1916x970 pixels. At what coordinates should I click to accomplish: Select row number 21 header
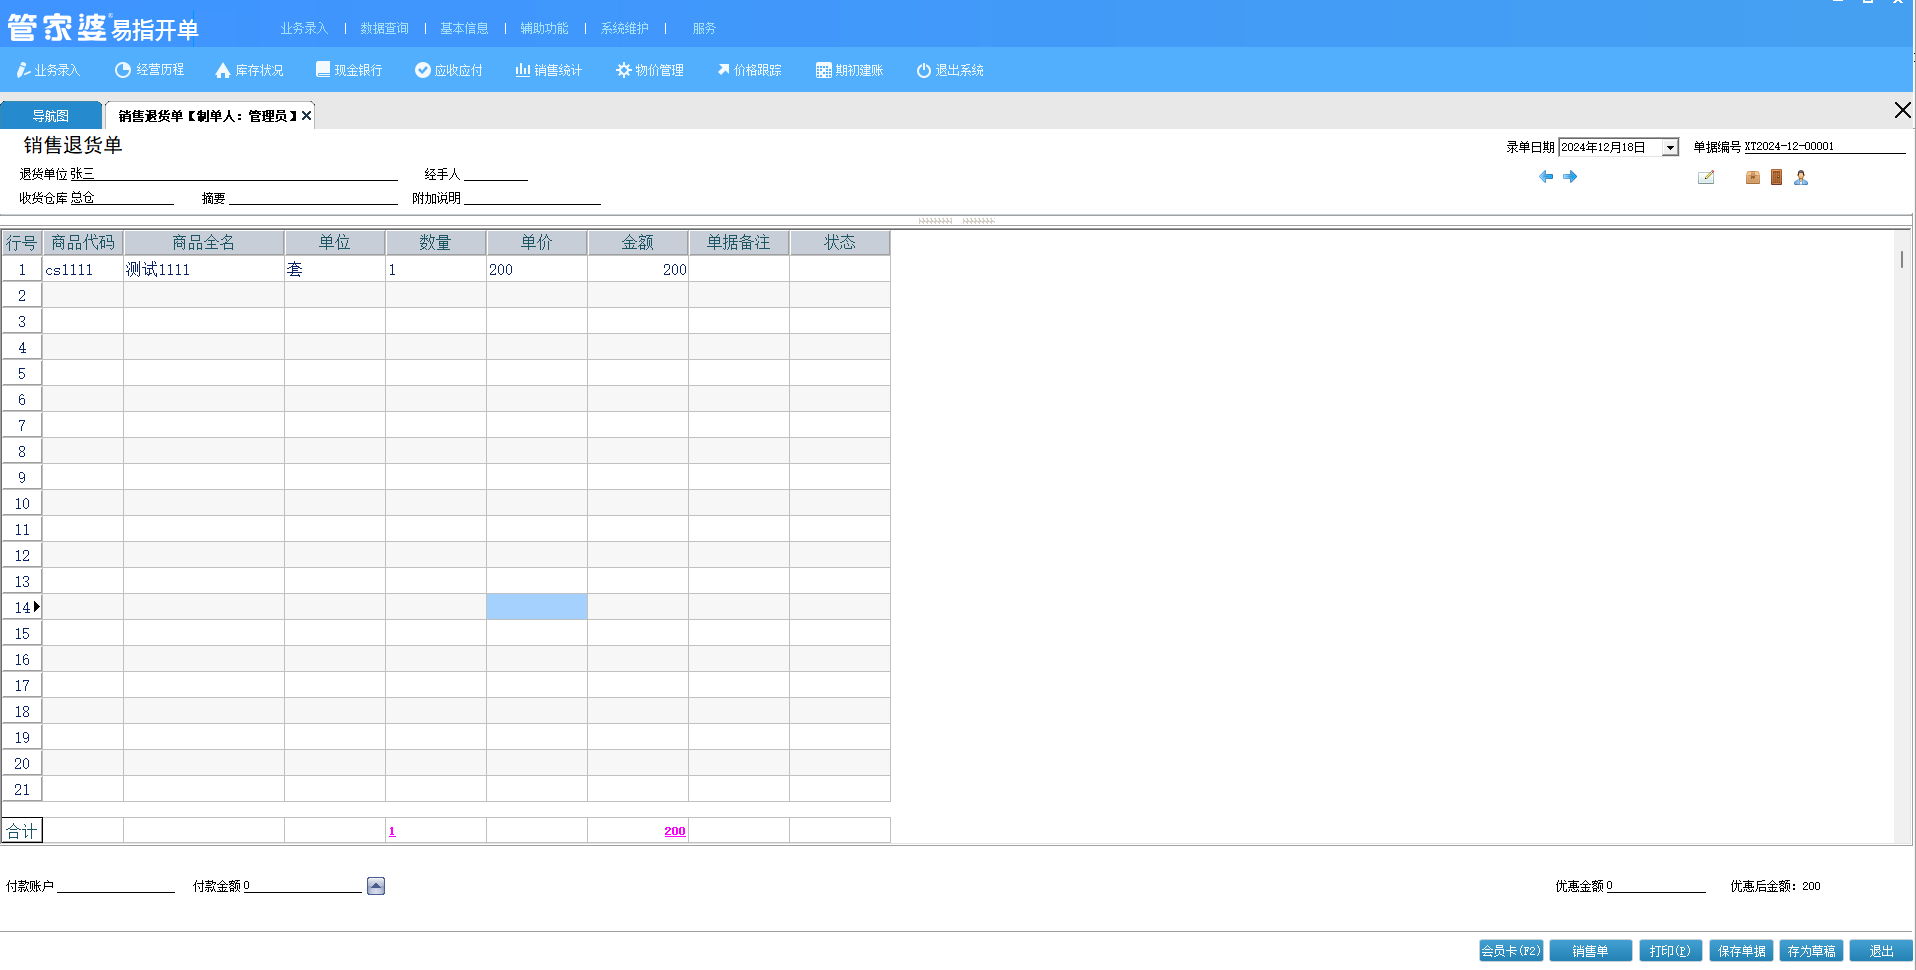click(x=22, y=789)
